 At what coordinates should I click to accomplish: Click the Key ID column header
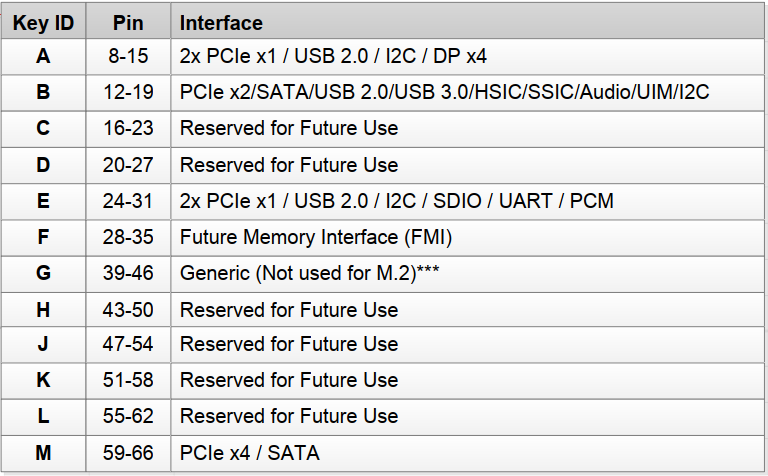tap(43, 22)
